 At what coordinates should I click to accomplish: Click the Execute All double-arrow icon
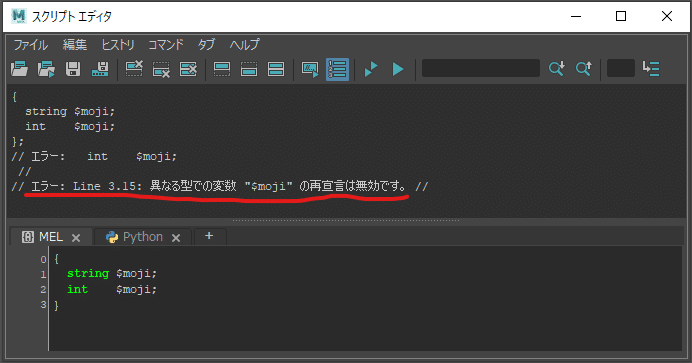point(371,69)
